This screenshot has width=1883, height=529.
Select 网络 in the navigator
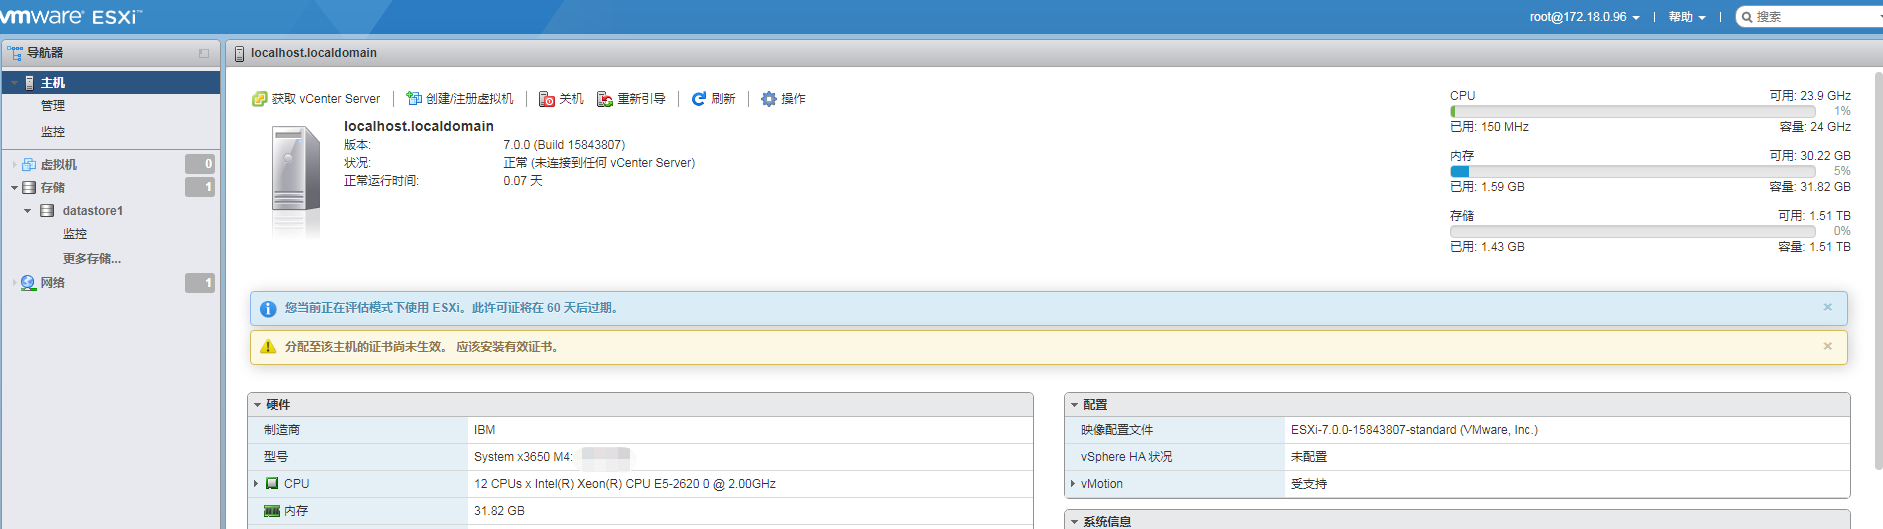pos(52,283)
